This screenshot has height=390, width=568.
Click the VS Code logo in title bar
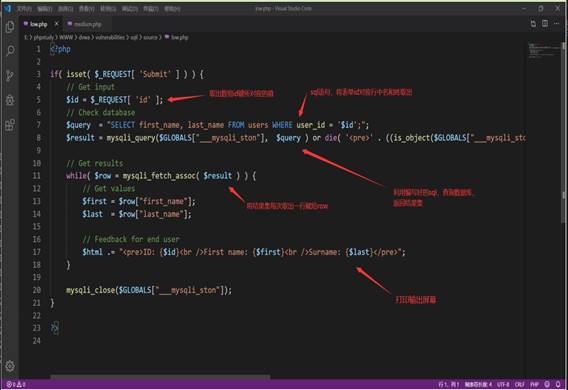(8, 8)
